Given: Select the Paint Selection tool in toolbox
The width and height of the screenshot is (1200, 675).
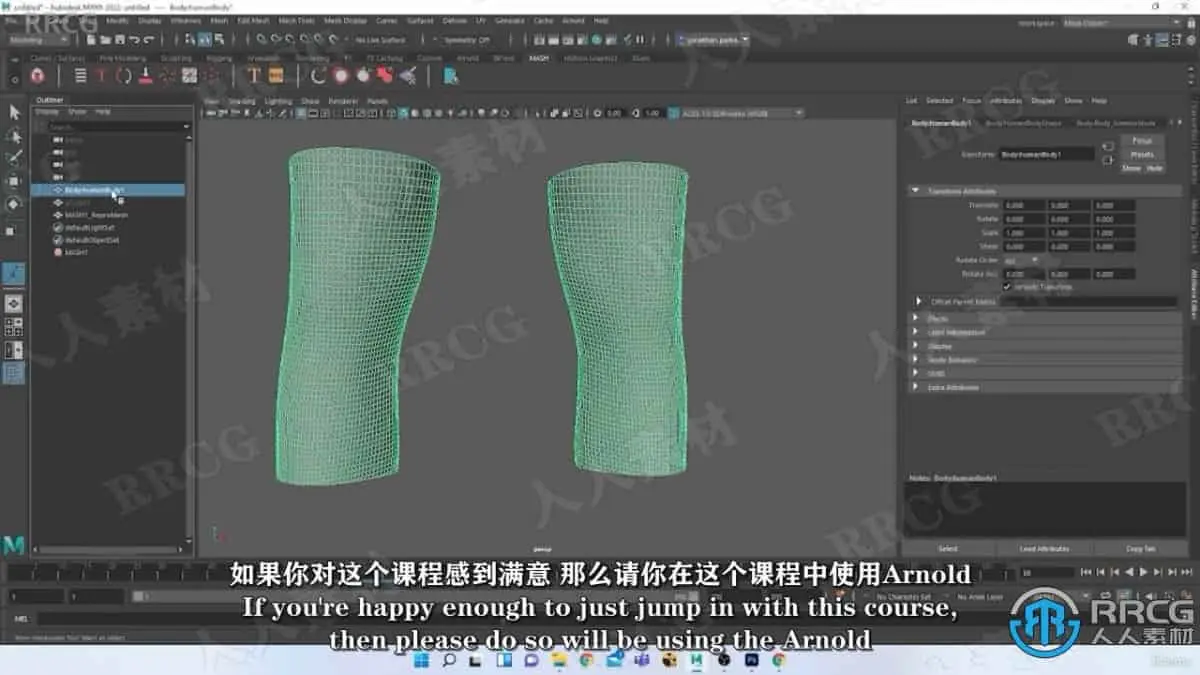Looking at the screenshot, I should [x=14, y=158].
